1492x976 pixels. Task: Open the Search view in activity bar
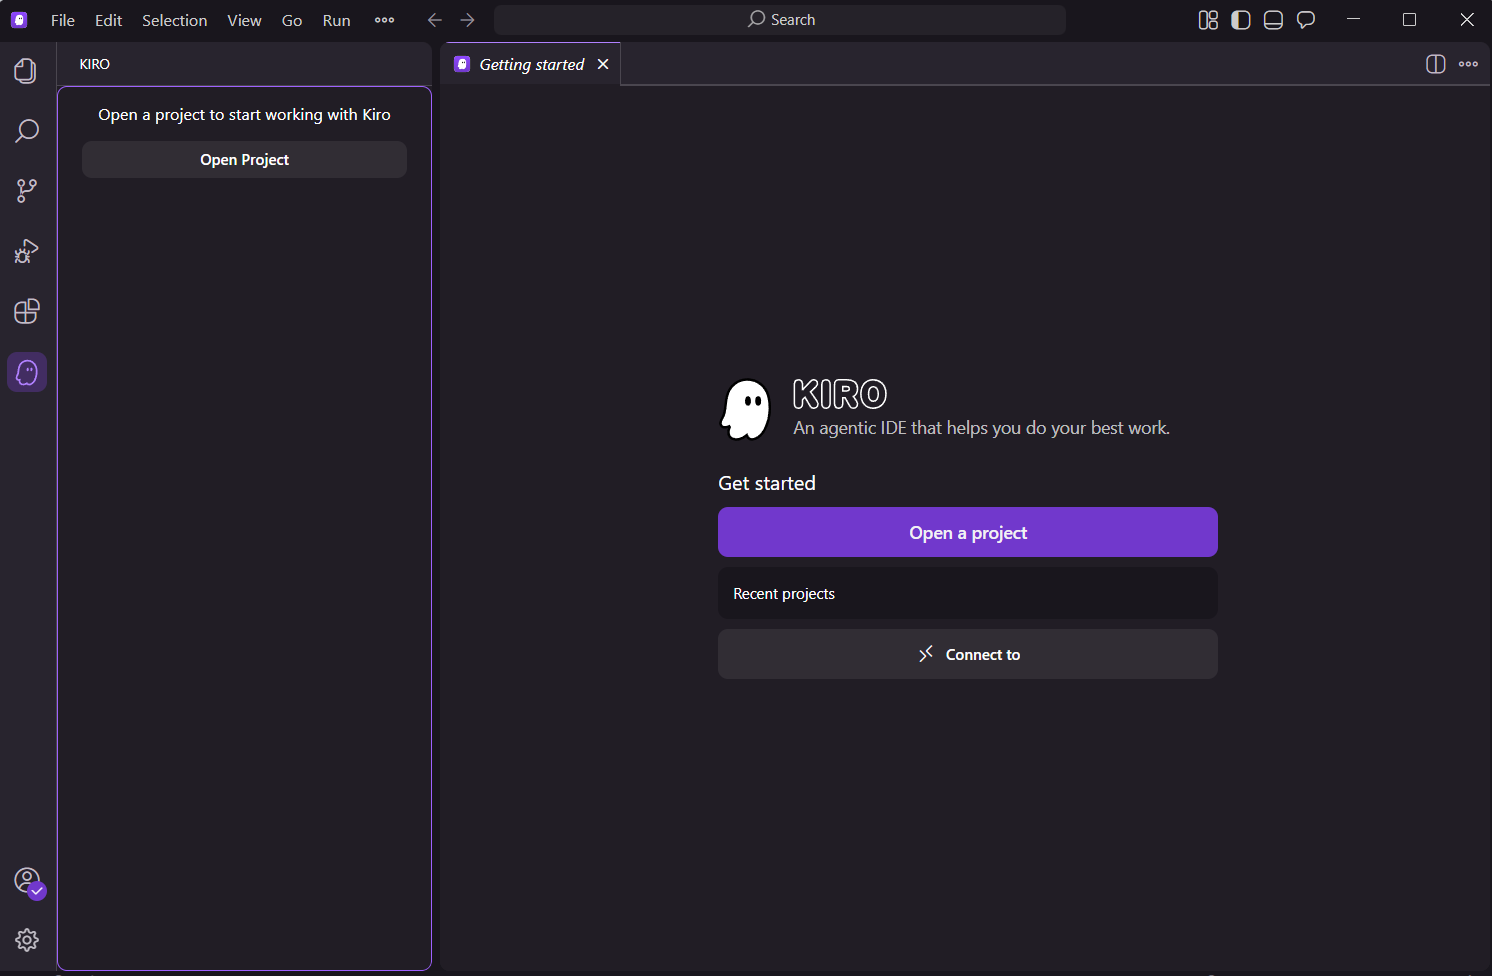point(27,131)
